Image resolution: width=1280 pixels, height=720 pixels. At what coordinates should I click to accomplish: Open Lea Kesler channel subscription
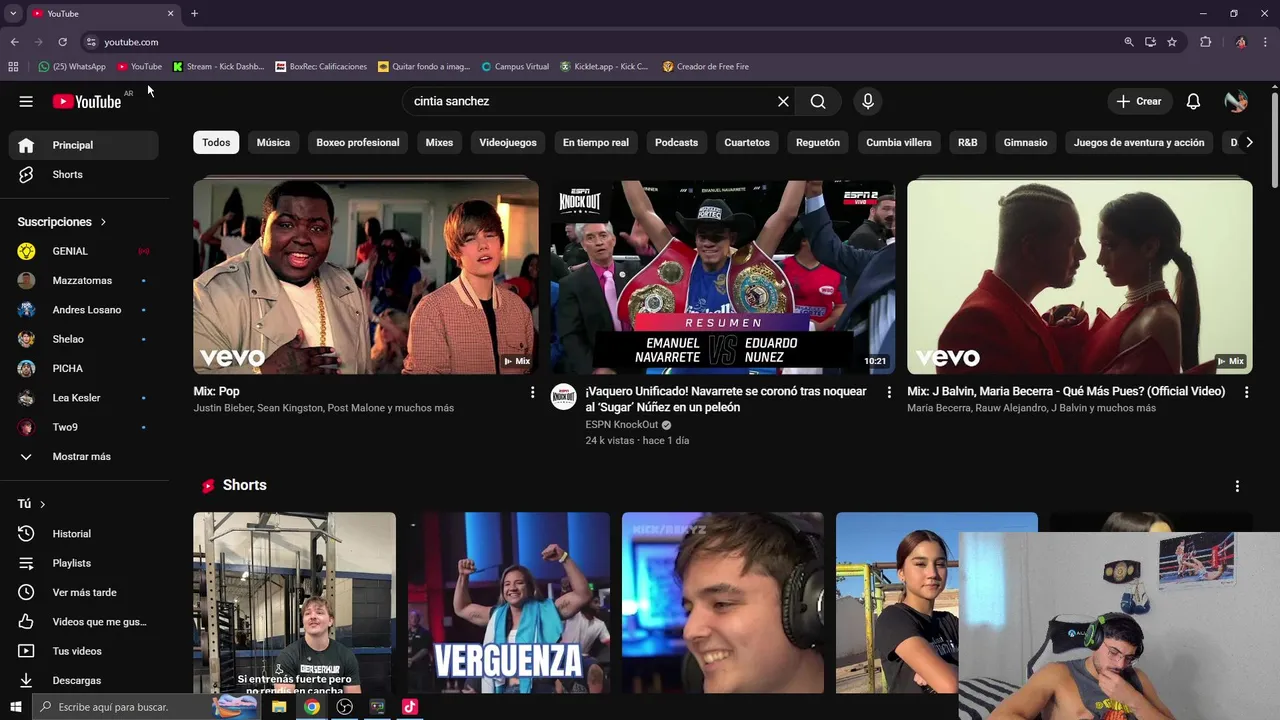[84, 398]
